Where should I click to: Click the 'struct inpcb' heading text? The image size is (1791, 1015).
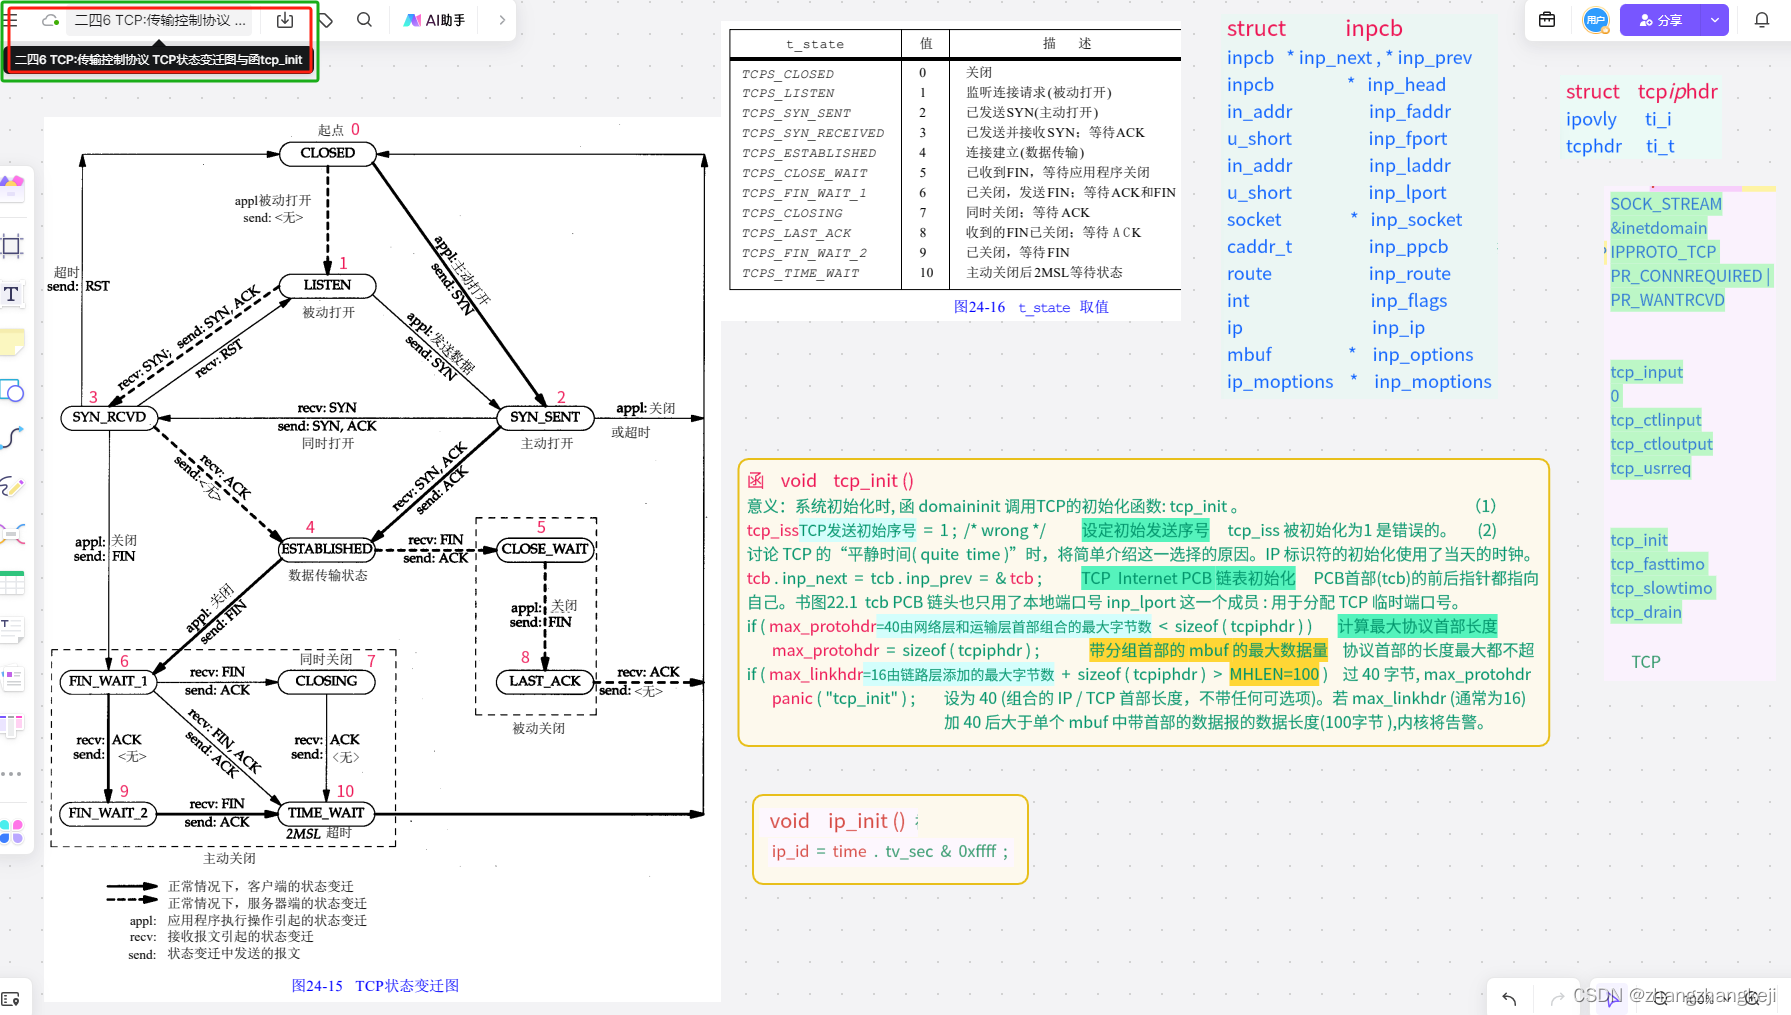pos(1315,29)
